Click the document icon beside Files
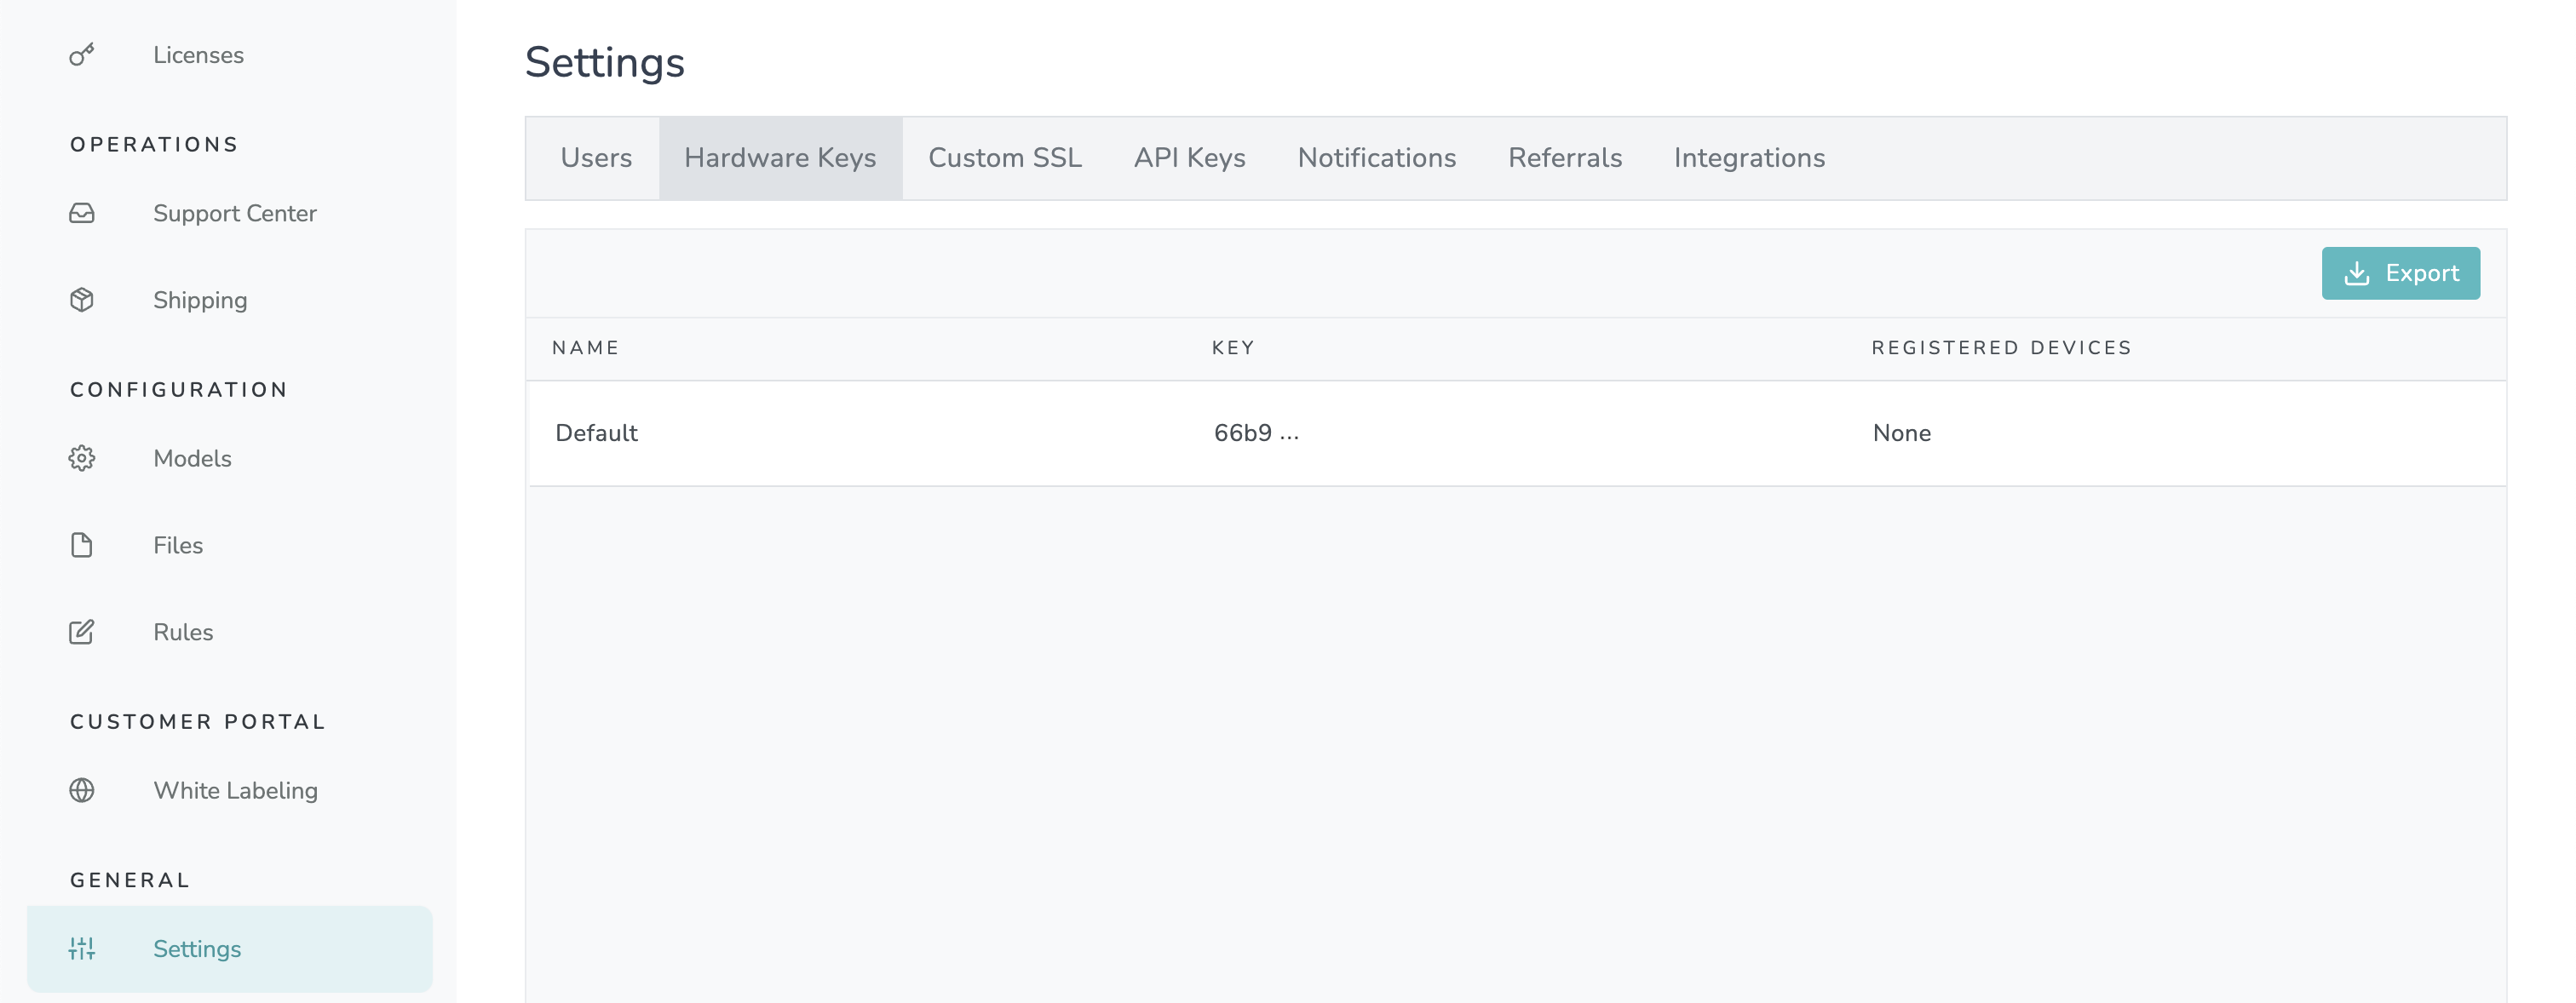Screen dimensions: 2576x1003 (x=82, y=545)
